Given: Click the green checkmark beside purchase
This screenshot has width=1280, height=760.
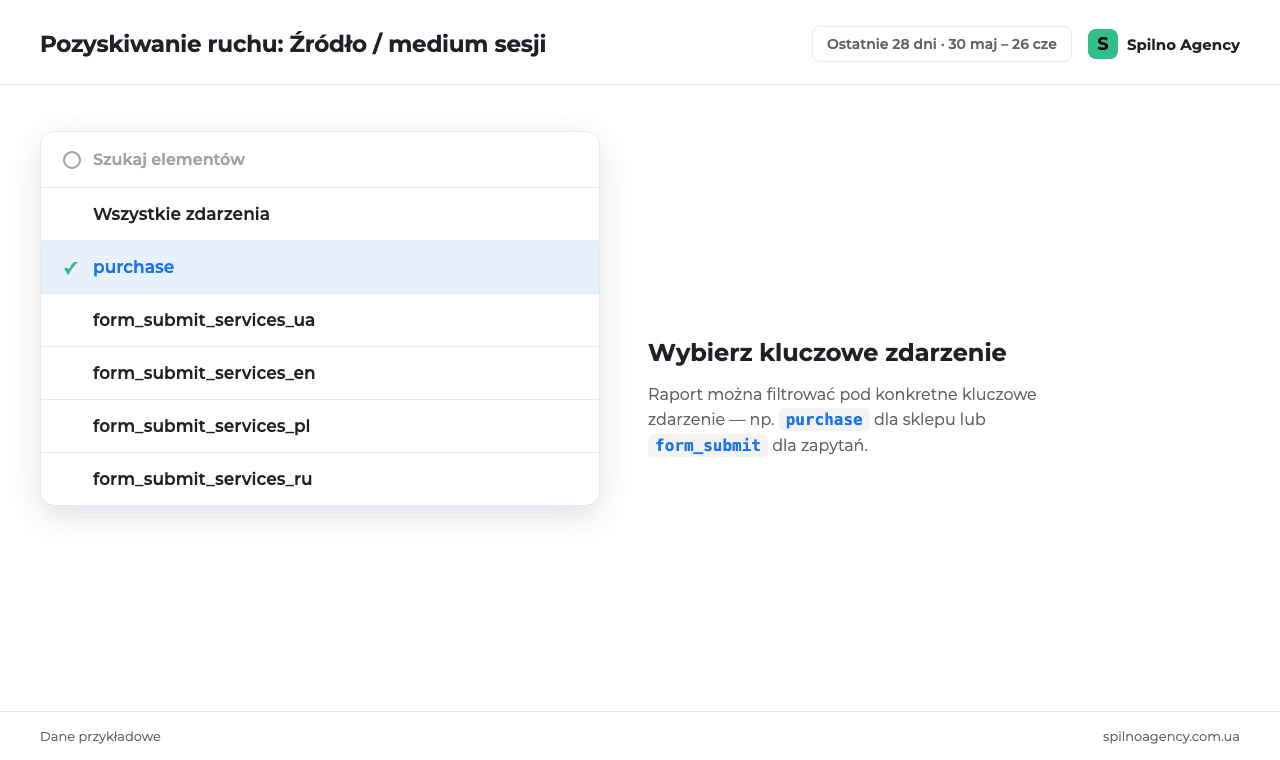Looking at the screenshot, I should 71,268.
